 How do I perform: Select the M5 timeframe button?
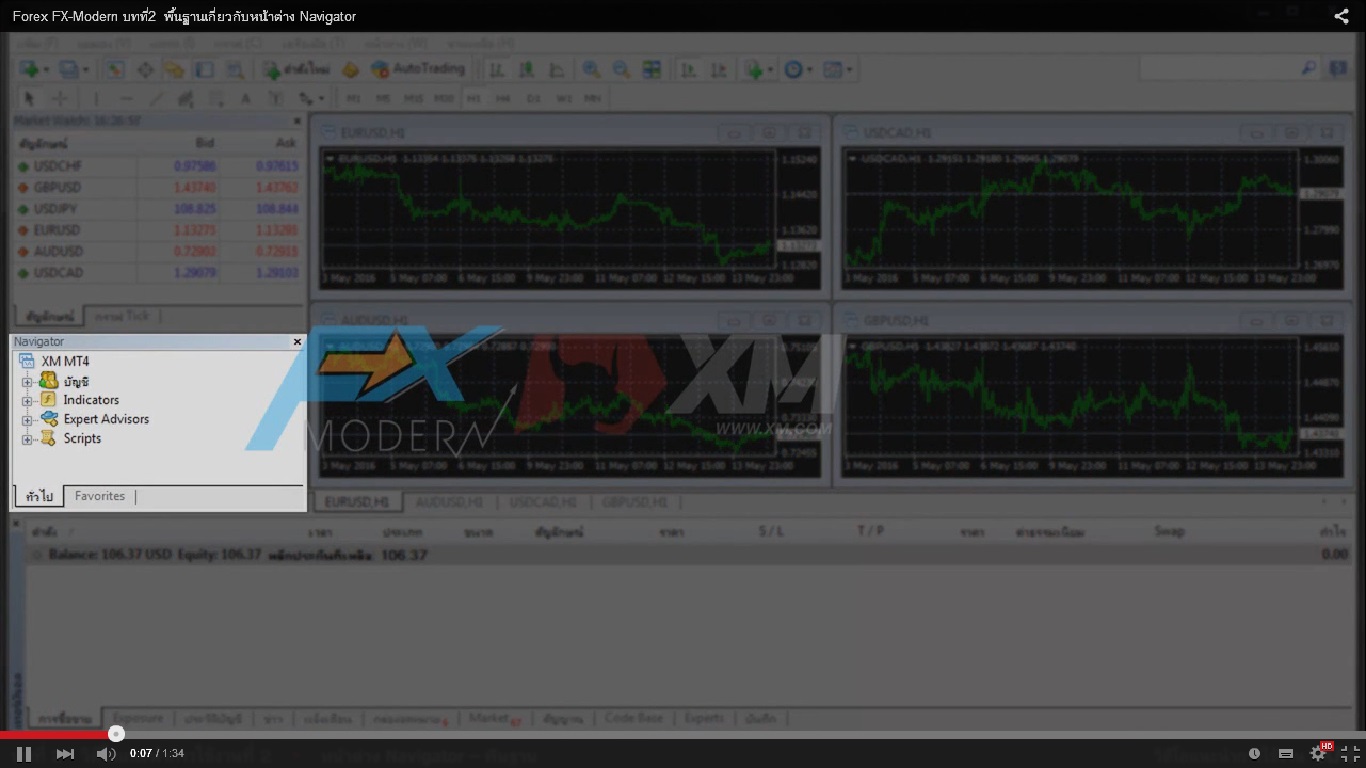click(382, 98)
